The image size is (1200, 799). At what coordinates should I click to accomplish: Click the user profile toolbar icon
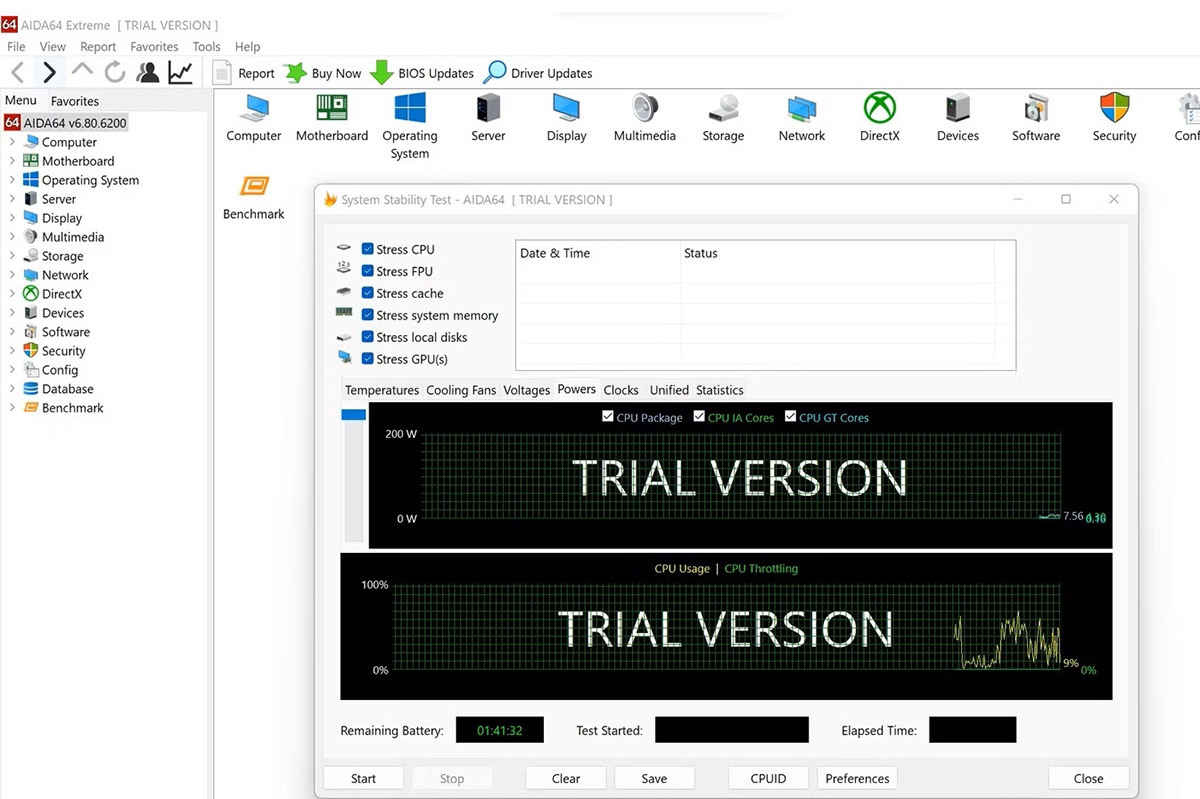tap(148, 72)
